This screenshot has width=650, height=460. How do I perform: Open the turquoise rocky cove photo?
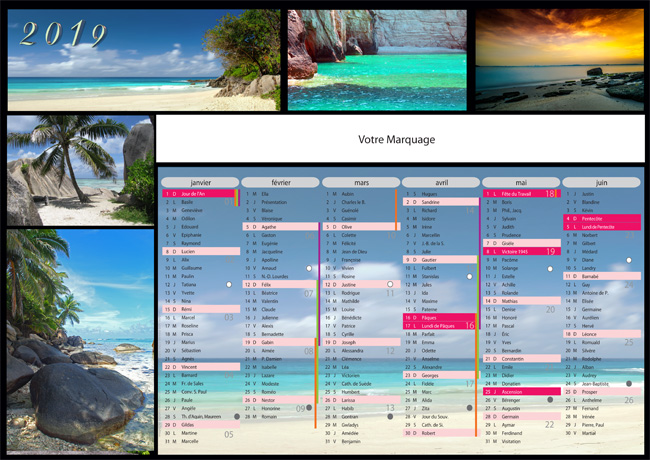coord(377,59)
